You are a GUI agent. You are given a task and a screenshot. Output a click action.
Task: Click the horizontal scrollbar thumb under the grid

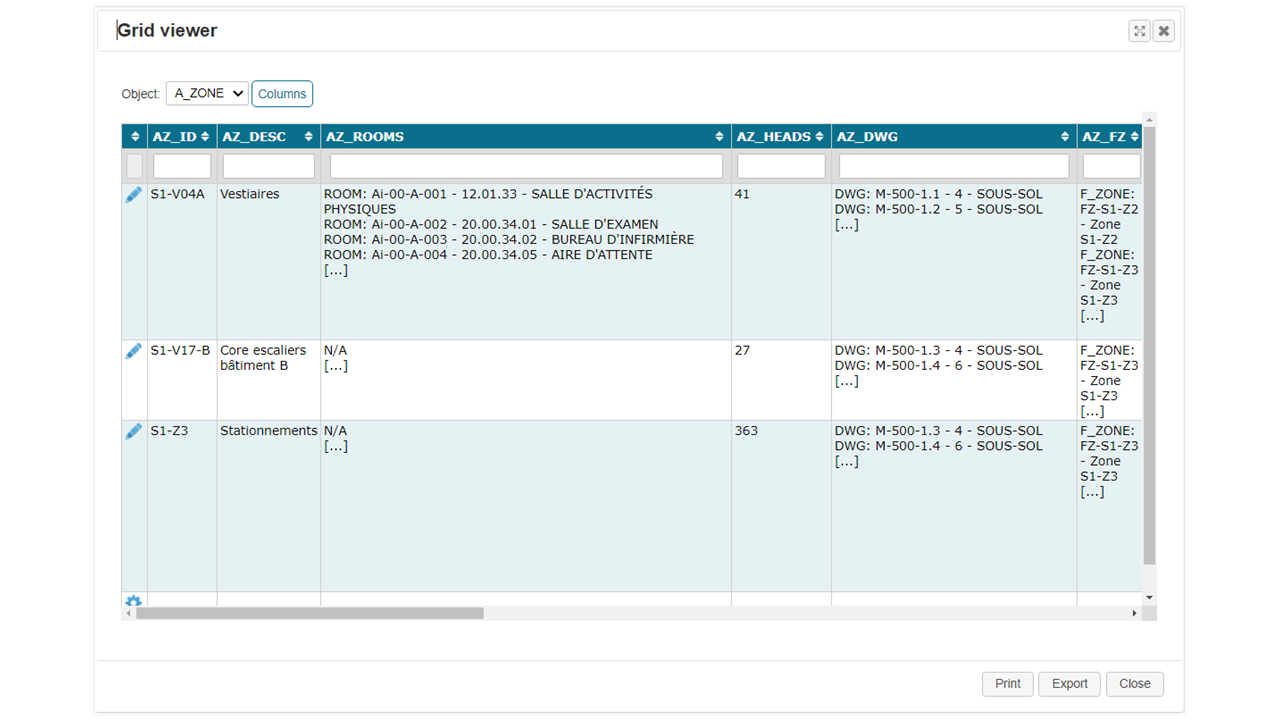310,613
